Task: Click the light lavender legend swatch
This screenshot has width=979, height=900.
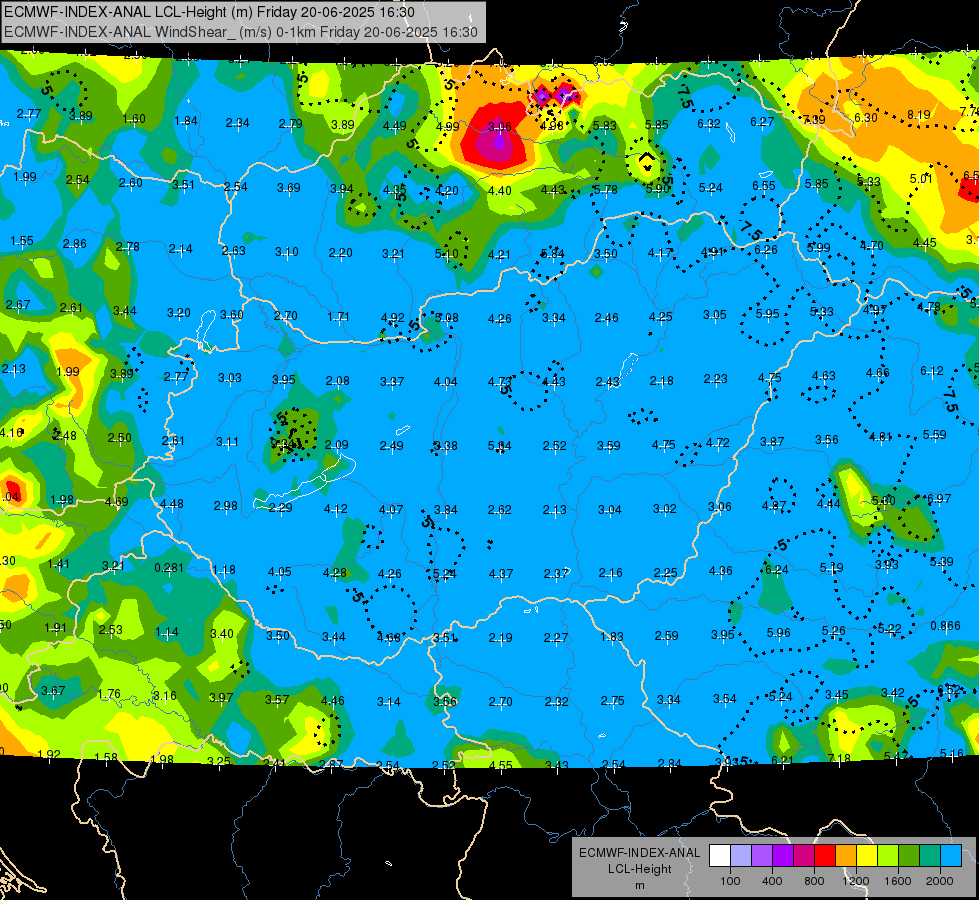Action: (741, 856)
